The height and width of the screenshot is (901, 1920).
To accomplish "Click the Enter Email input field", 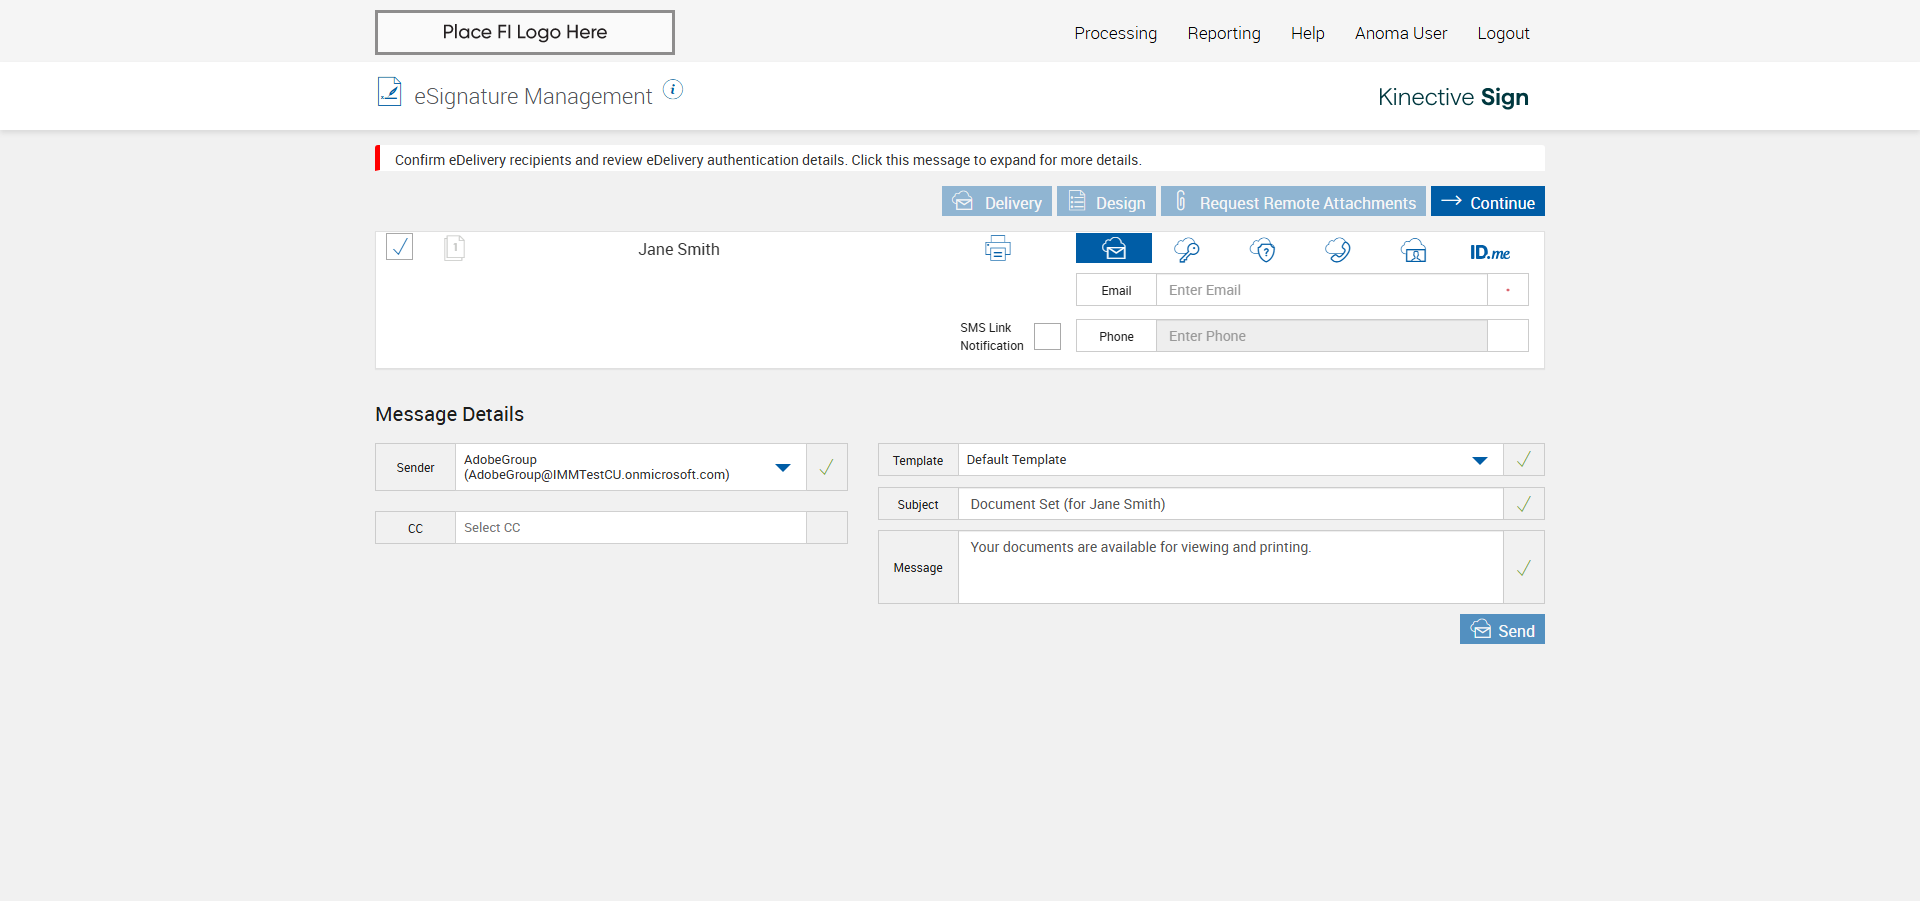I will click(1321, 290).
